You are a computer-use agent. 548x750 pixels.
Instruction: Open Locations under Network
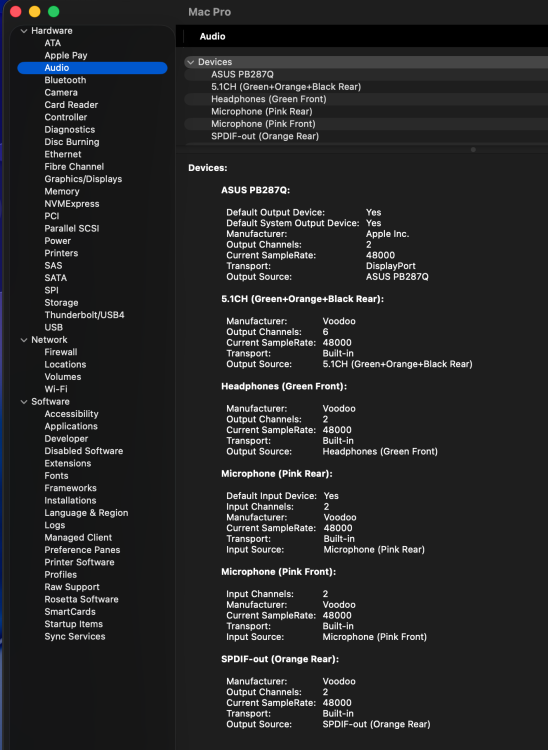[66, 364]
